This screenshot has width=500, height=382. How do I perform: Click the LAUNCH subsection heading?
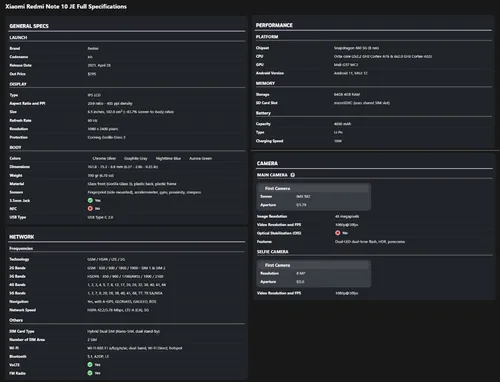[x=18, y=38]
